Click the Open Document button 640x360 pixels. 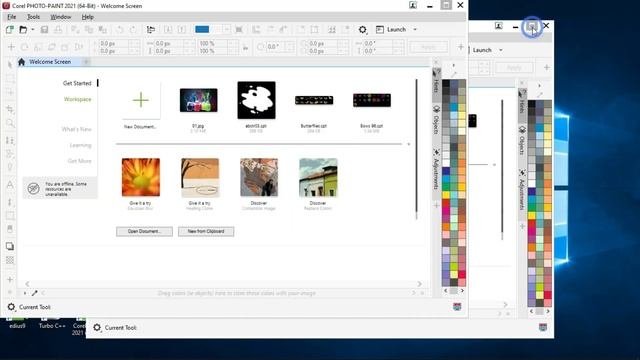pyautogui.click(x=144, y=231)
